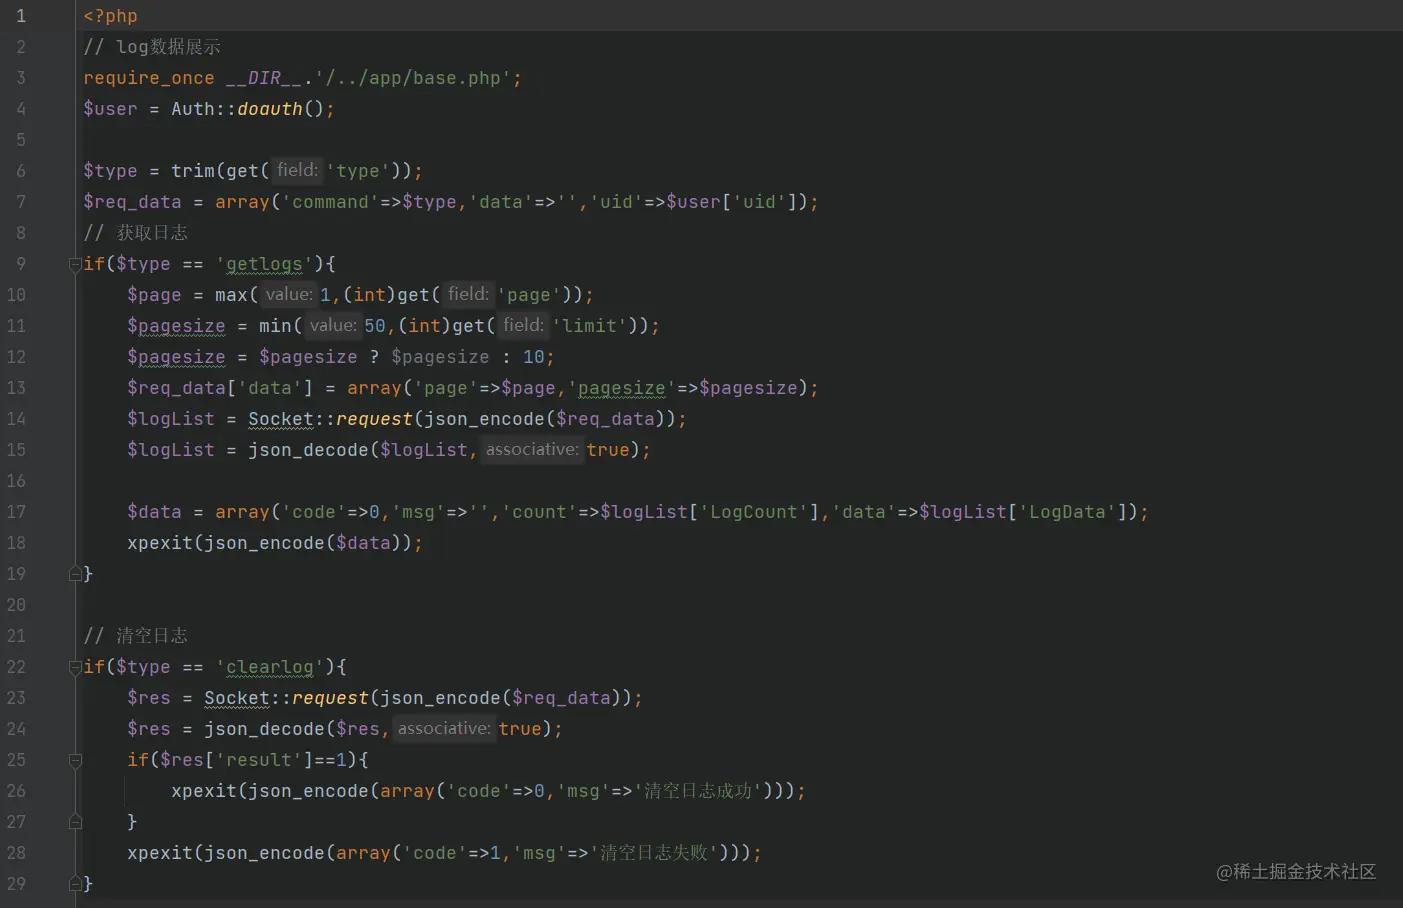1403x908 pixels.
Task: Click the trim function on line 6
Action: point(193,171)
